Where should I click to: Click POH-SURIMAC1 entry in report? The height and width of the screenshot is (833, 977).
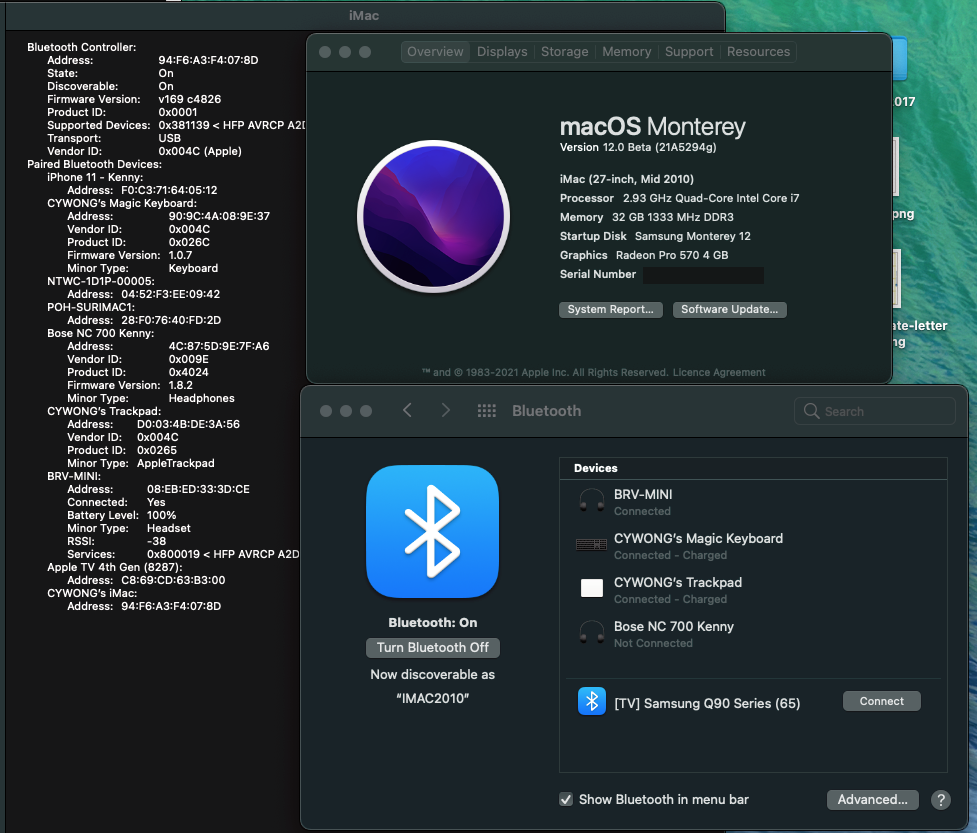point(91,308)
